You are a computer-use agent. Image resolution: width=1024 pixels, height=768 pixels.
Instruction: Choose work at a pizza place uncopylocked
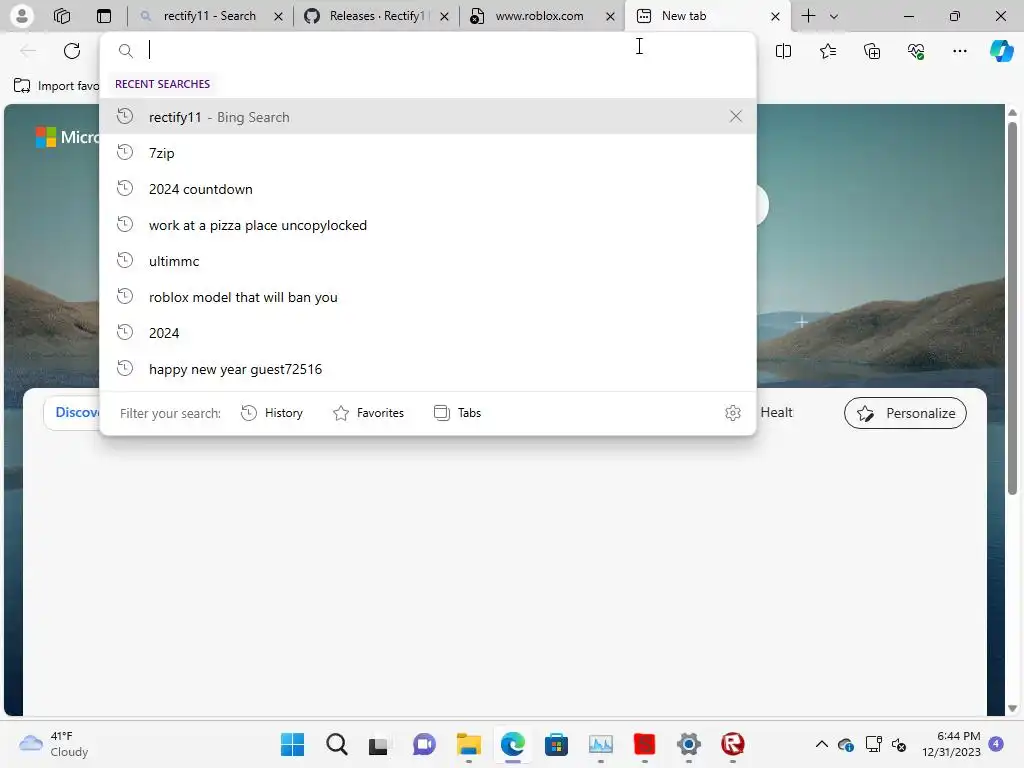[x=428, y=225]
